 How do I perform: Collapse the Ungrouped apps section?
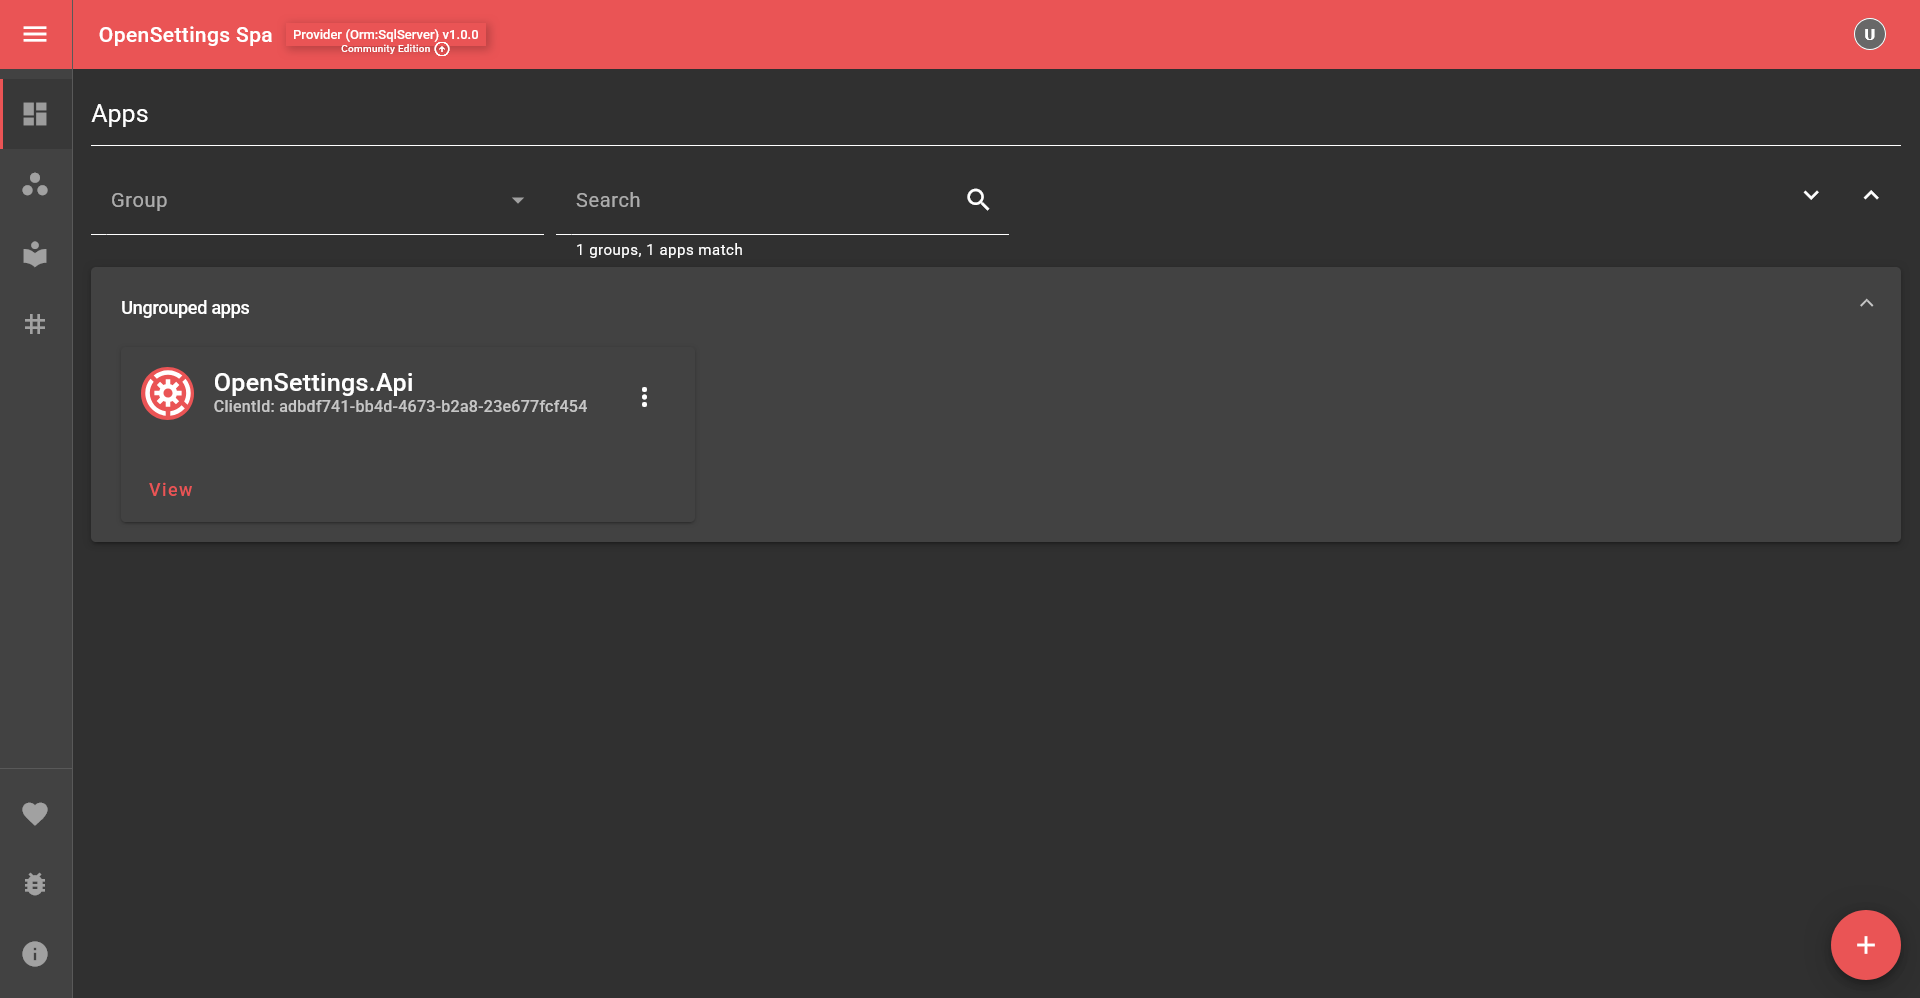click(1867, 302)
